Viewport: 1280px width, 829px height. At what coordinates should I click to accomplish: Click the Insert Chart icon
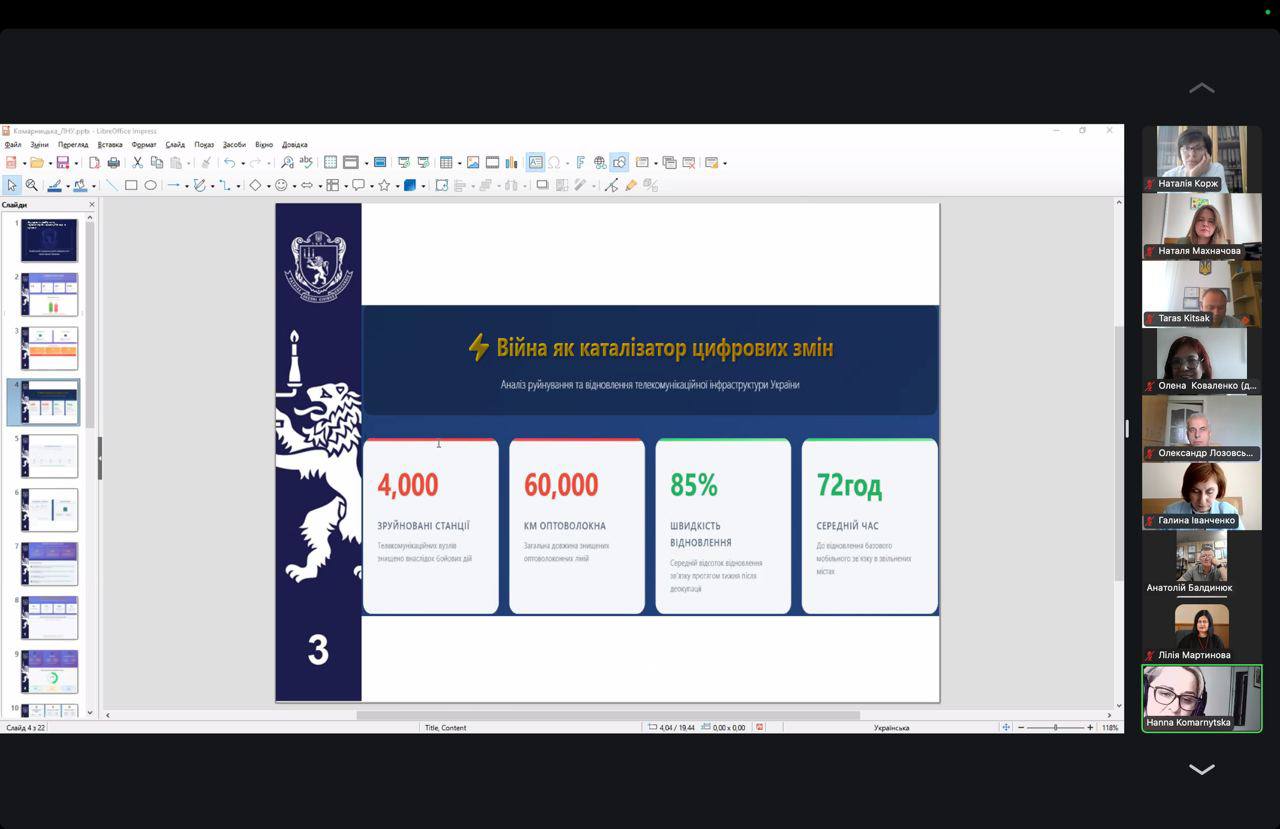pyautogui.click(x=512, y=163)
